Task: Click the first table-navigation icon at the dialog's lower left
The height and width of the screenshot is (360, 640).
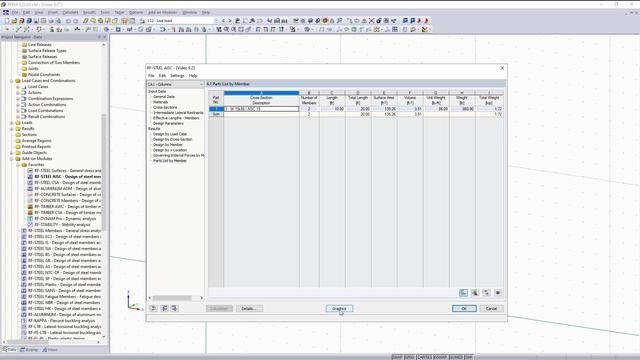Action: coord(153,308)
